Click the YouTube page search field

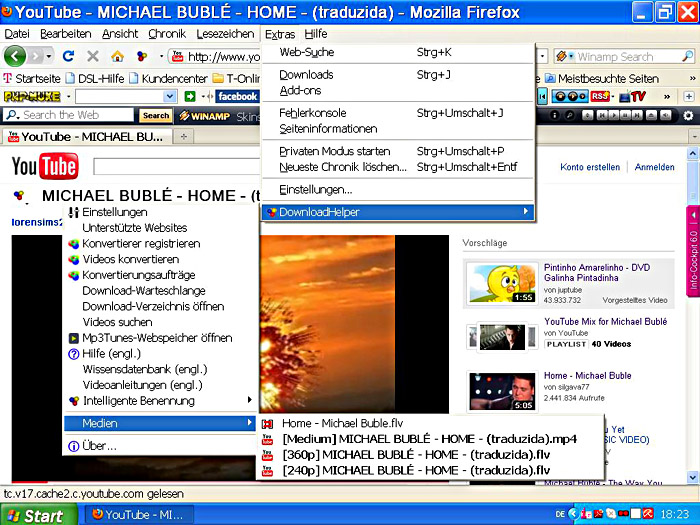point(176,167)
